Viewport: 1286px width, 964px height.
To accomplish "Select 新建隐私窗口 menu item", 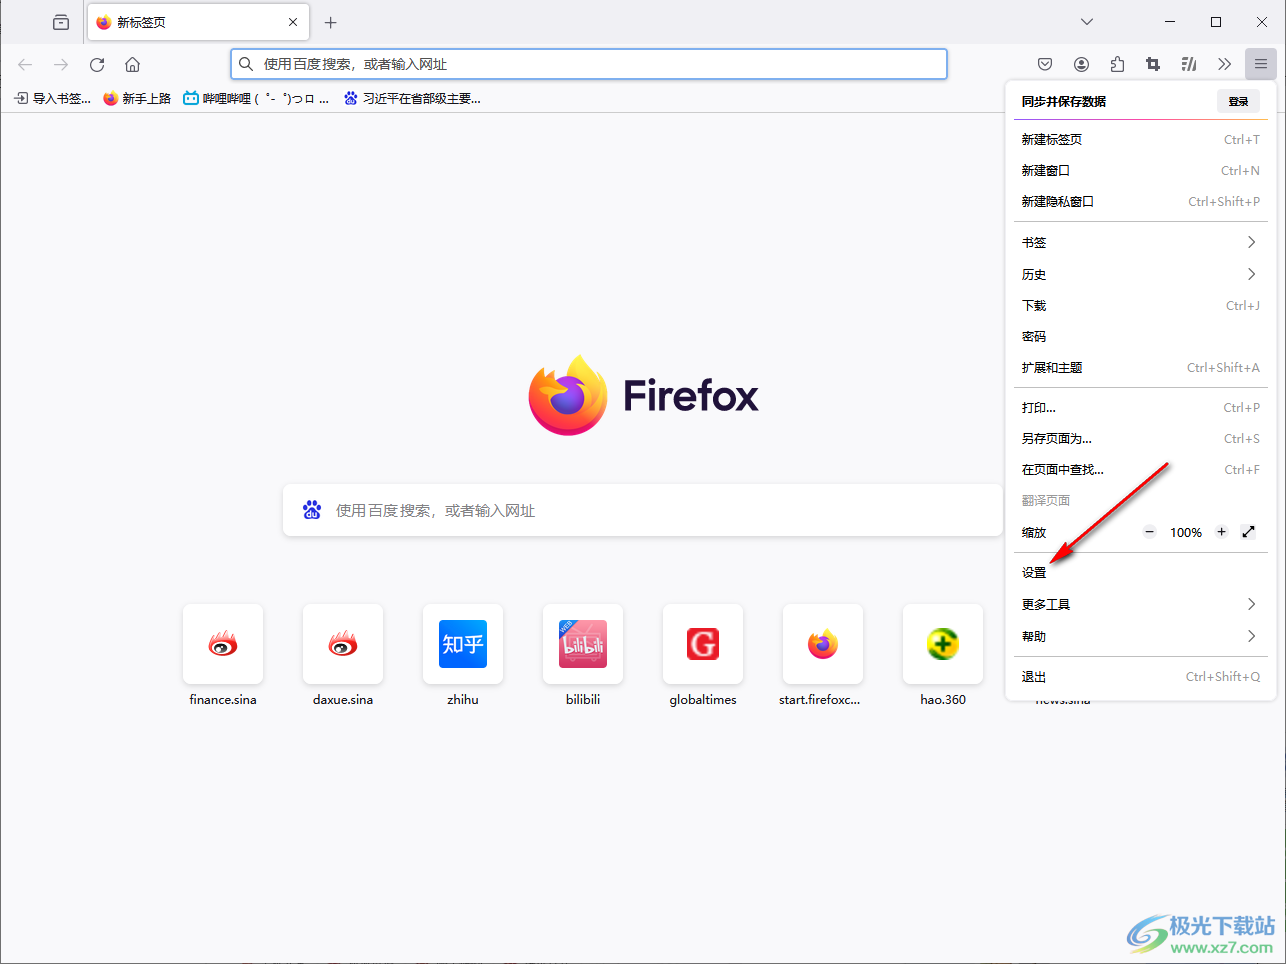I will (x=1140, y=201).
